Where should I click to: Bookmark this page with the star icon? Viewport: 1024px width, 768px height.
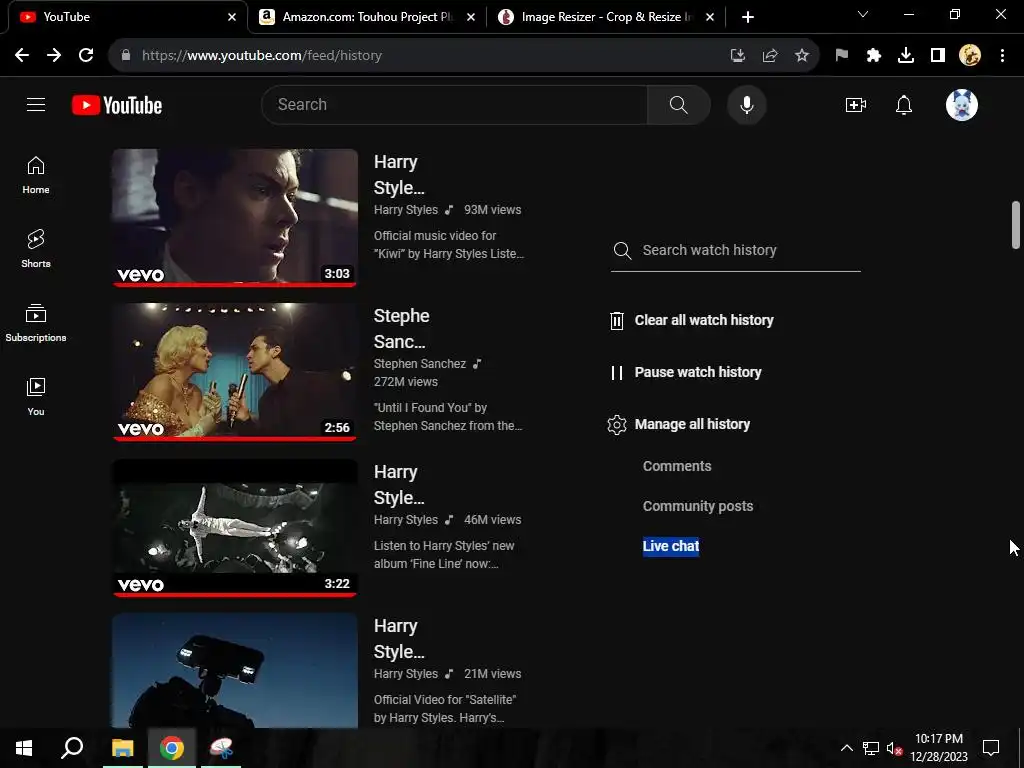click(802, 56)
